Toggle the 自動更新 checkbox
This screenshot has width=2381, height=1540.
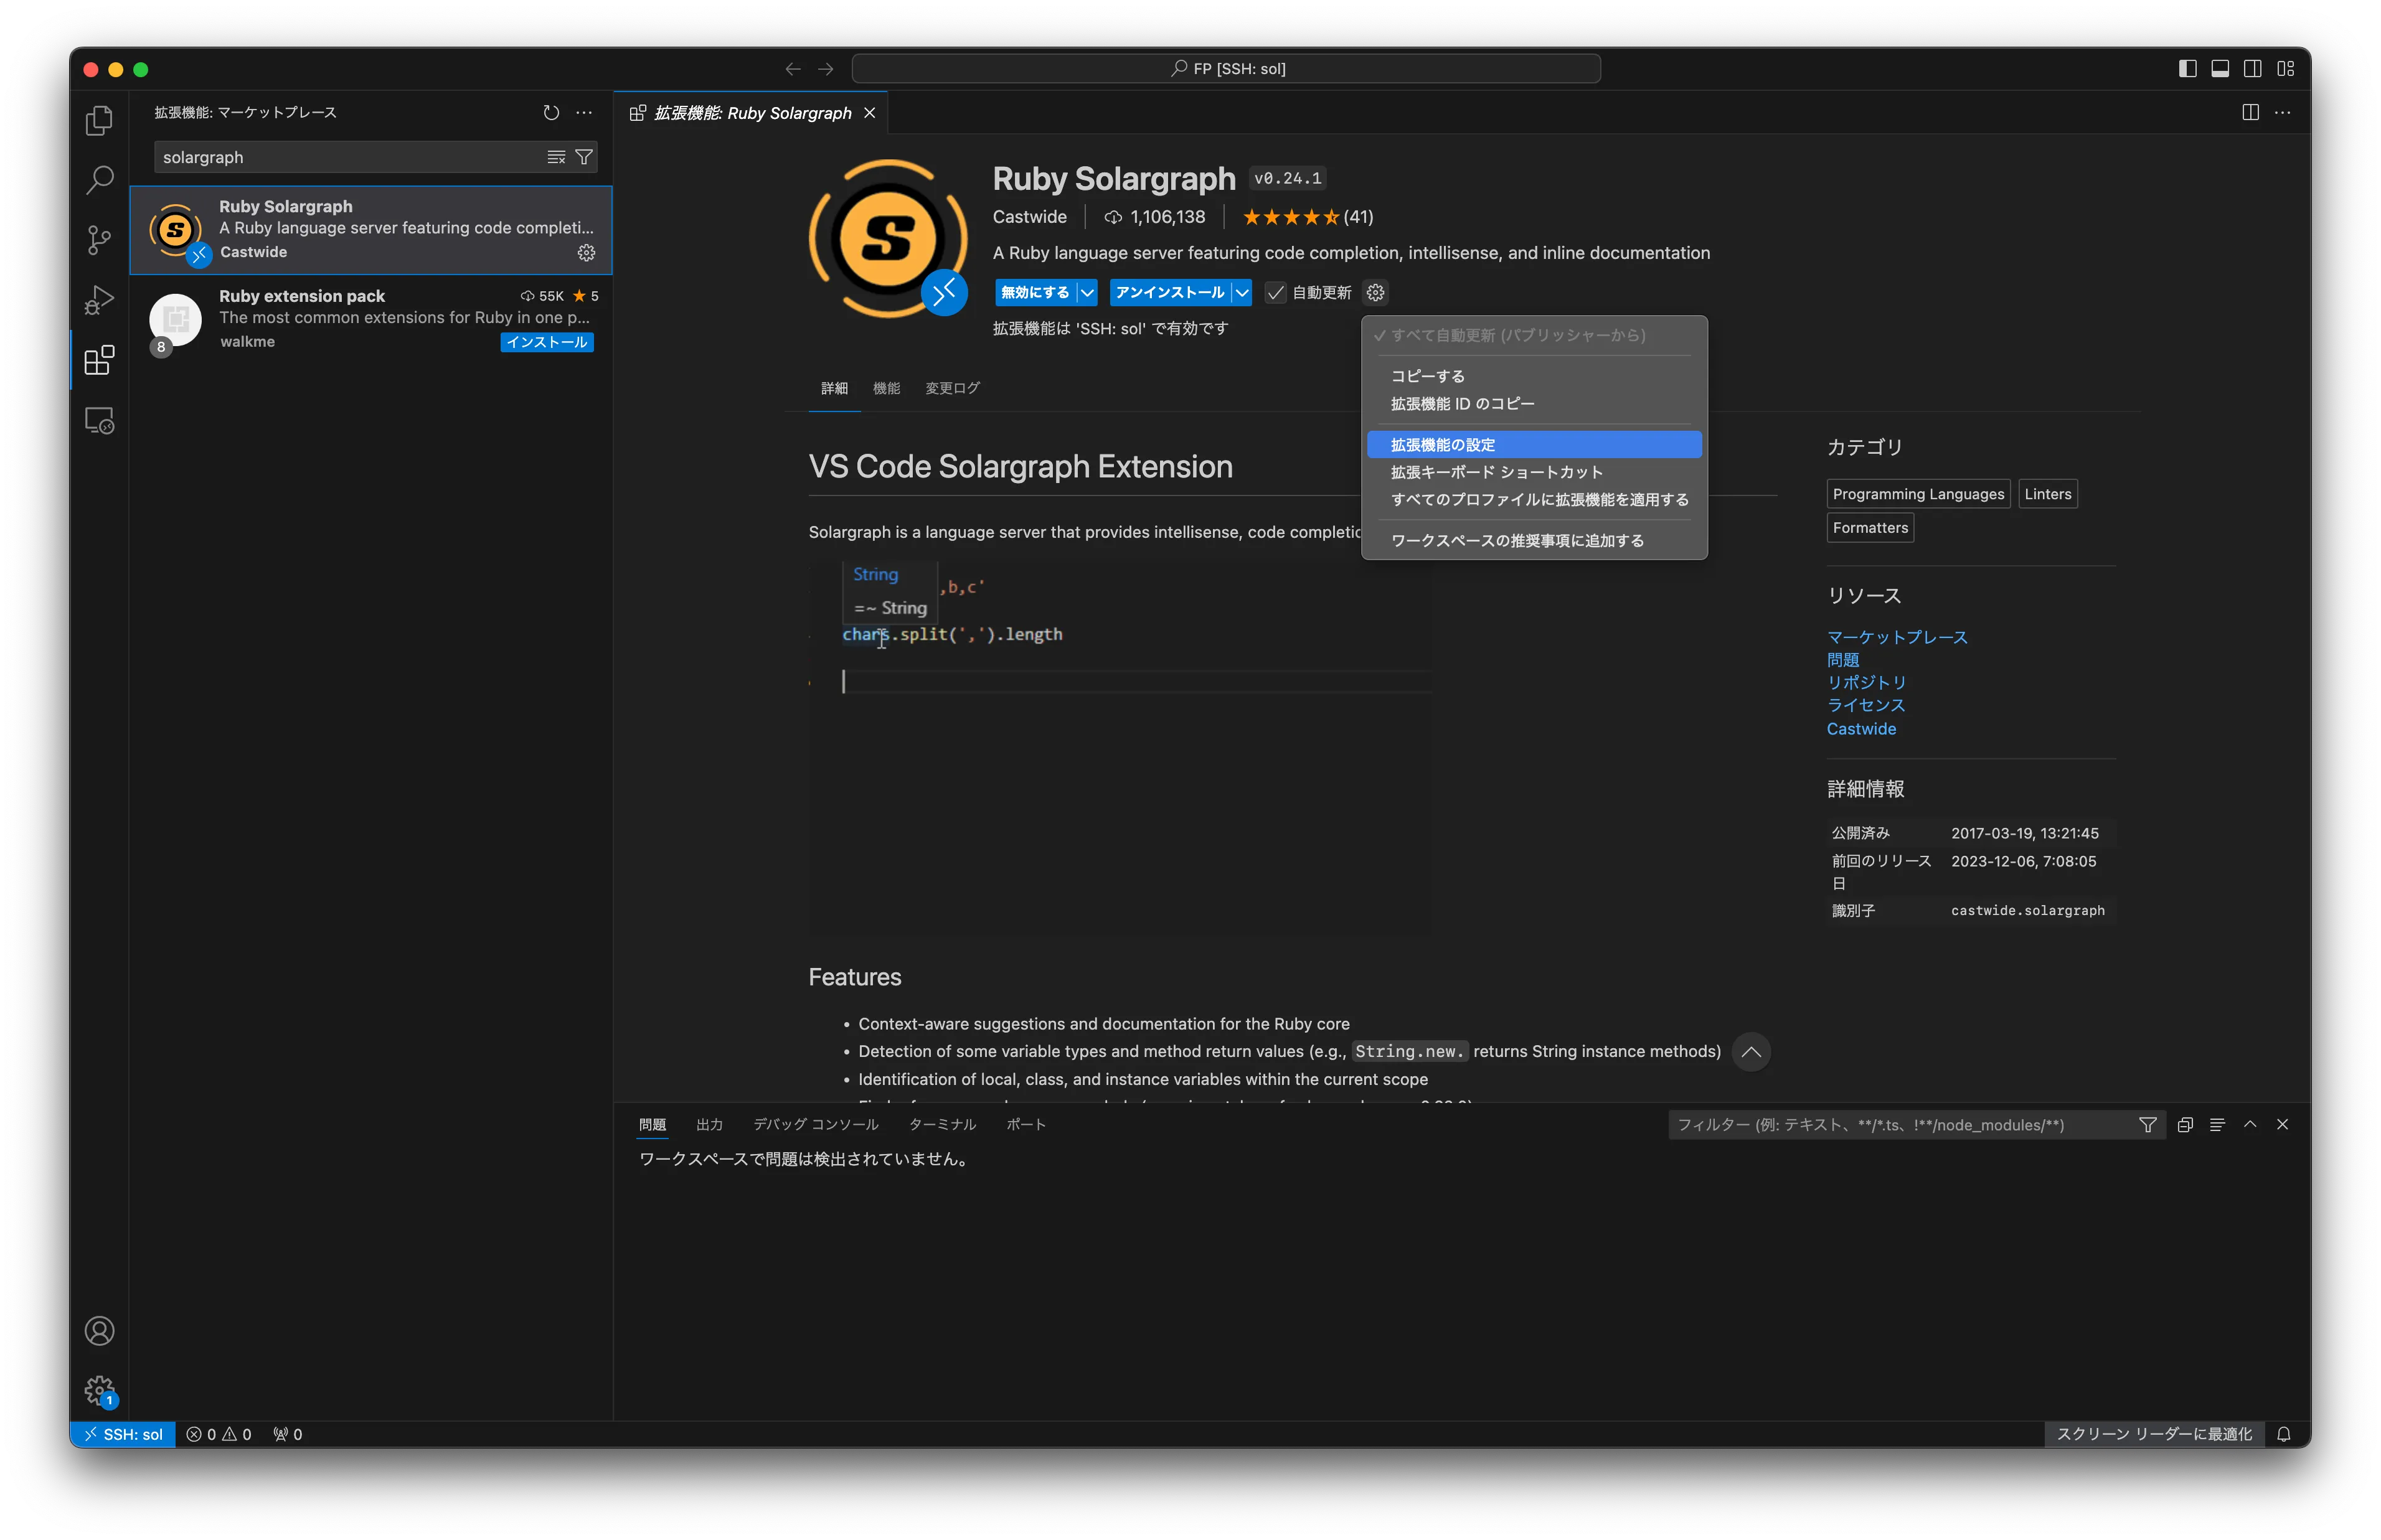(x=1276, y=292)
